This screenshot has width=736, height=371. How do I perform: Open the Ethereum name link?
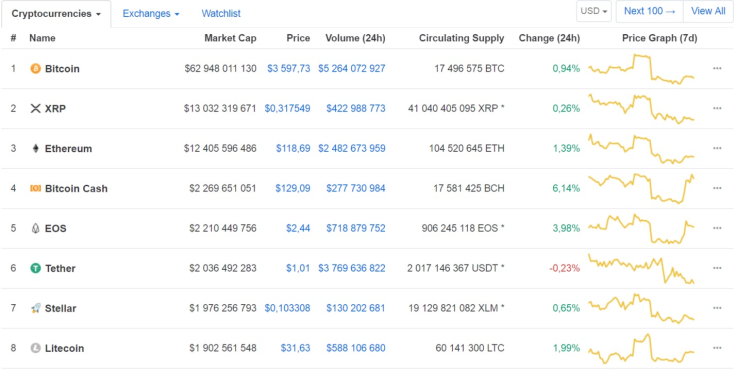(x=69, y=148)
